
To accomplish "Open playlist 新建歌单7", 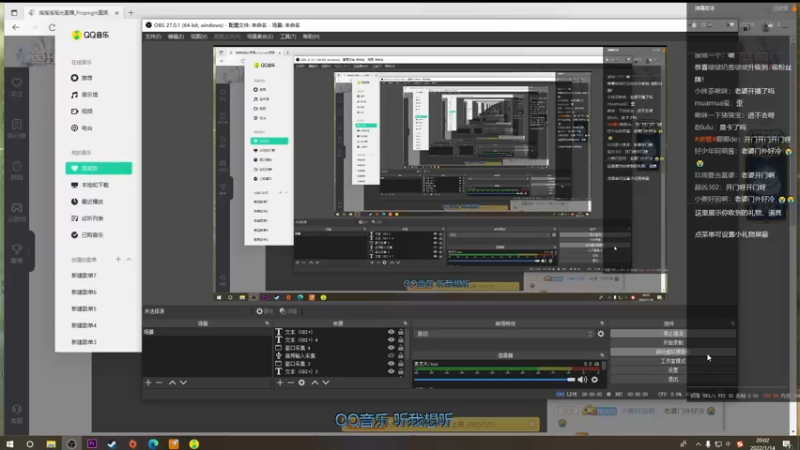I will (x=84, y=276).
